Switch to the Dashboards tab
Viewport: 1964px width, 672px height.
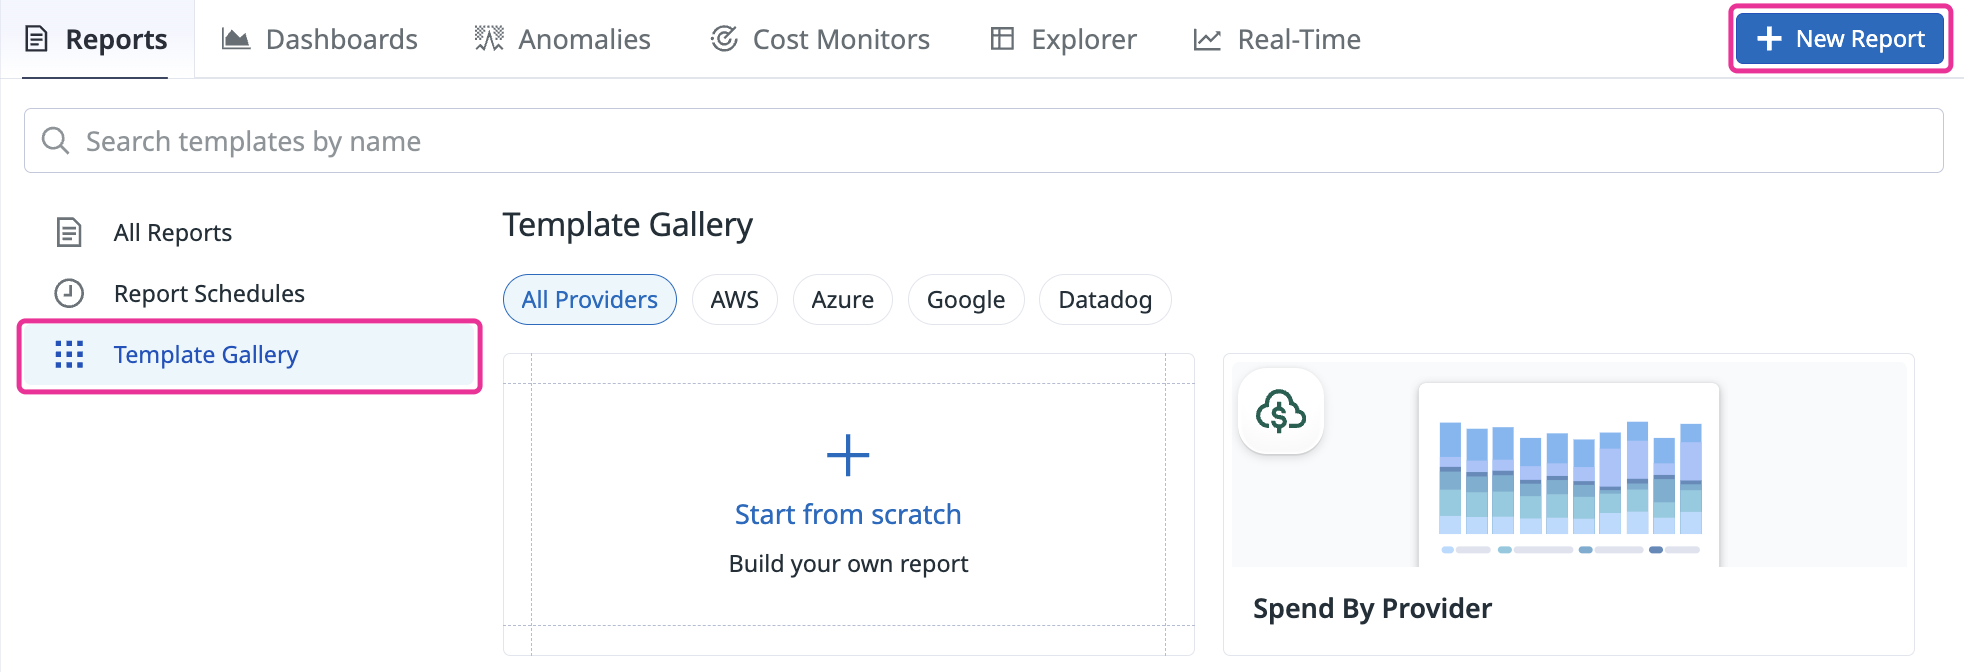coord(341,39)
